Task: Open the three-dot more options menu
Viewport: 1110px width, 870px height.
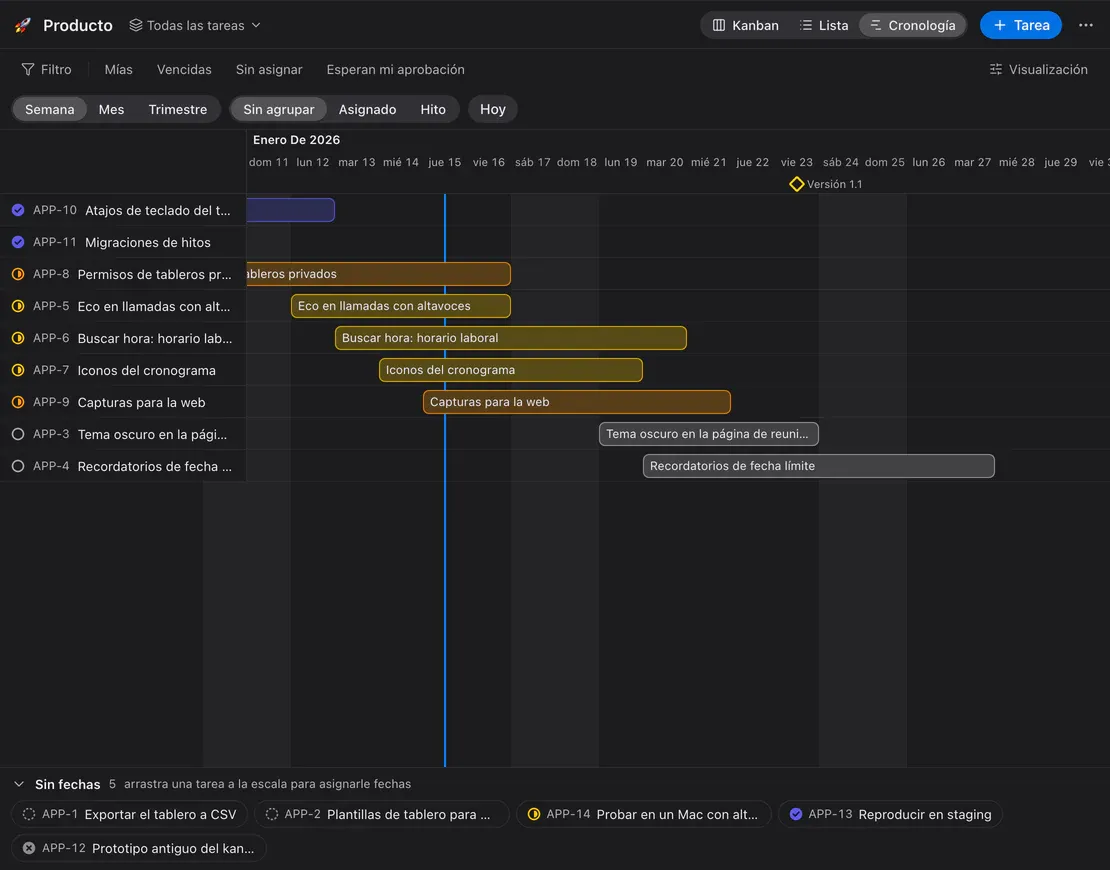Action: pos(1085,25)
